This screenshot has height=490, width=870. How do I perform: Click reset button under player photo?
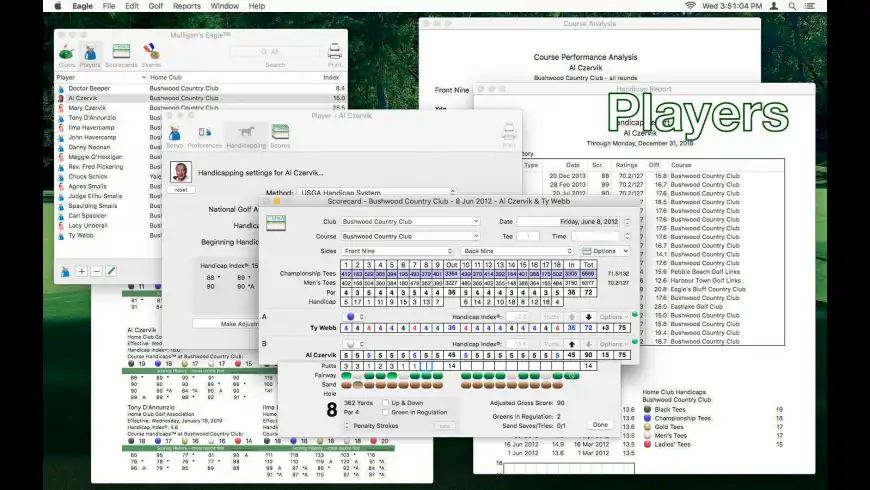coord(181,190)
